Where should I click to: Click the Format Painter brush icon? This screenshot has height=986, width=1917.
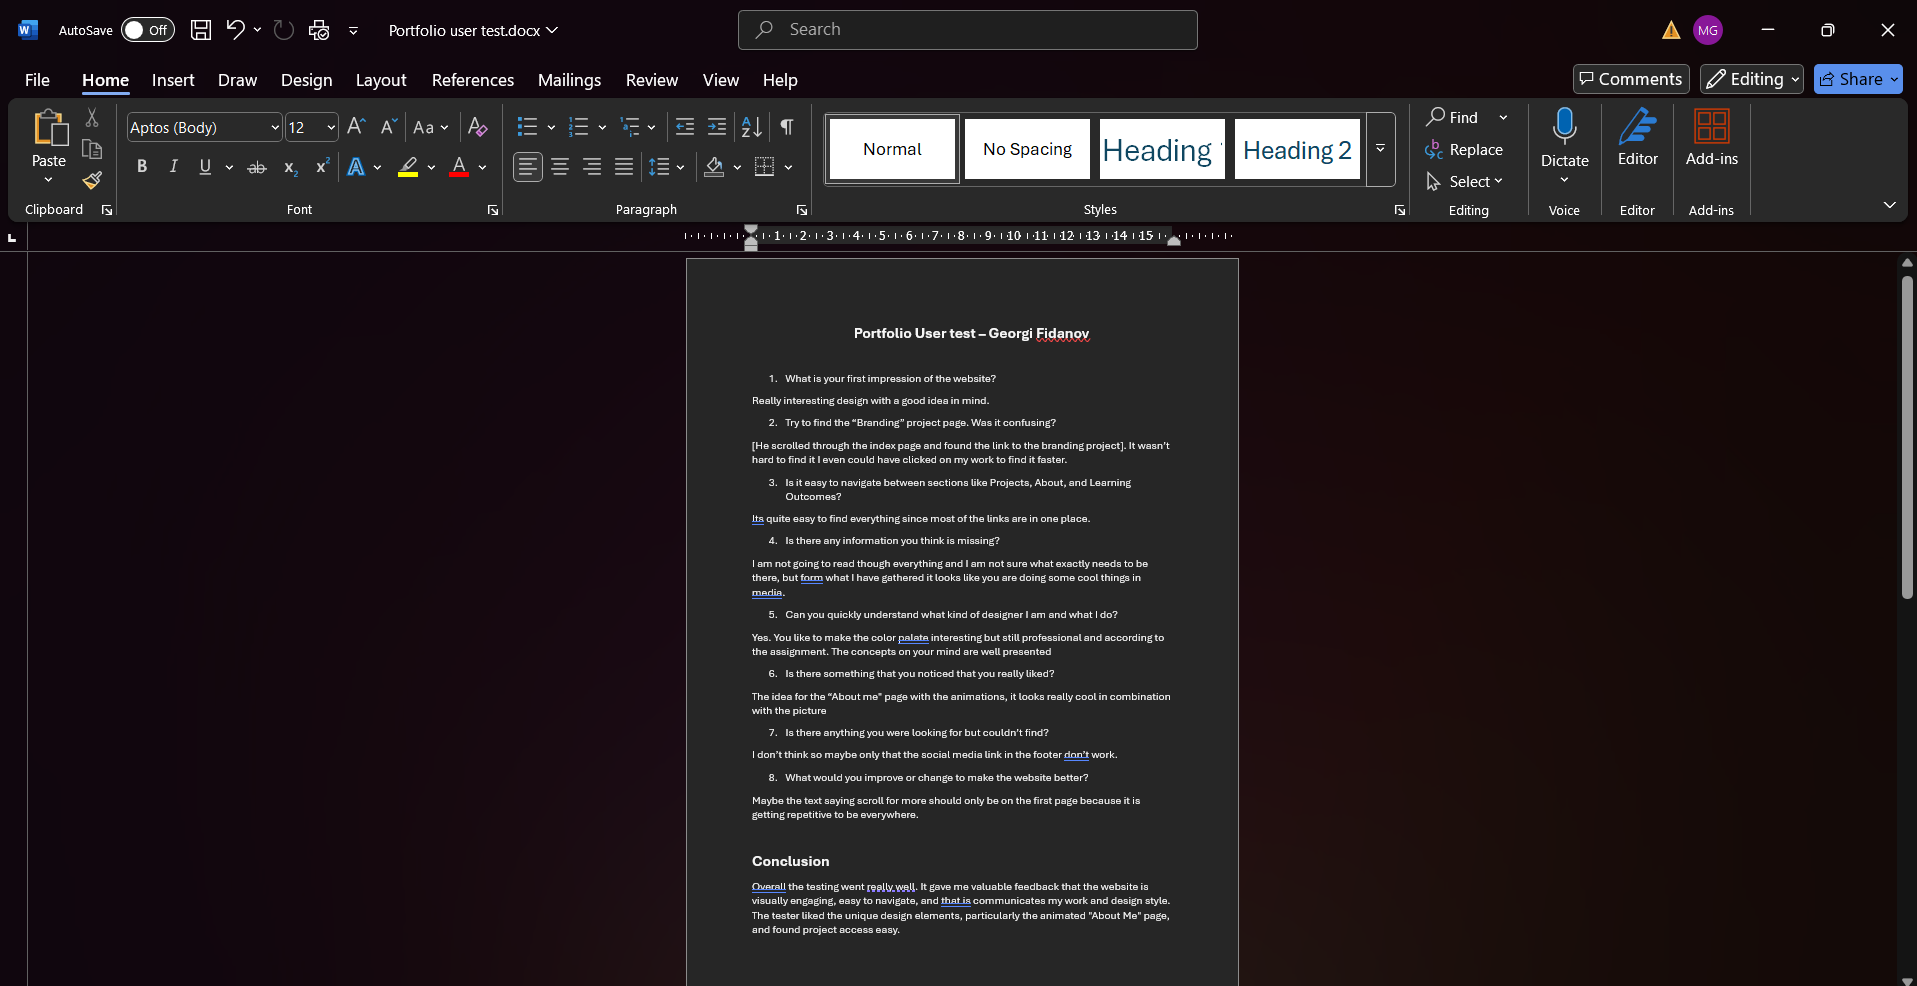click(x=92, y=181)
